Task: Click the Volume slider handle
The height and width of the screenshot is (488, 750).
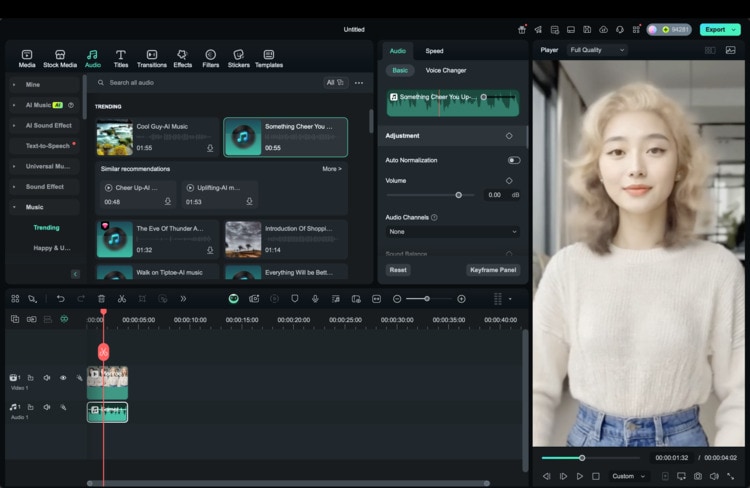Action: [x=458, y=195]
